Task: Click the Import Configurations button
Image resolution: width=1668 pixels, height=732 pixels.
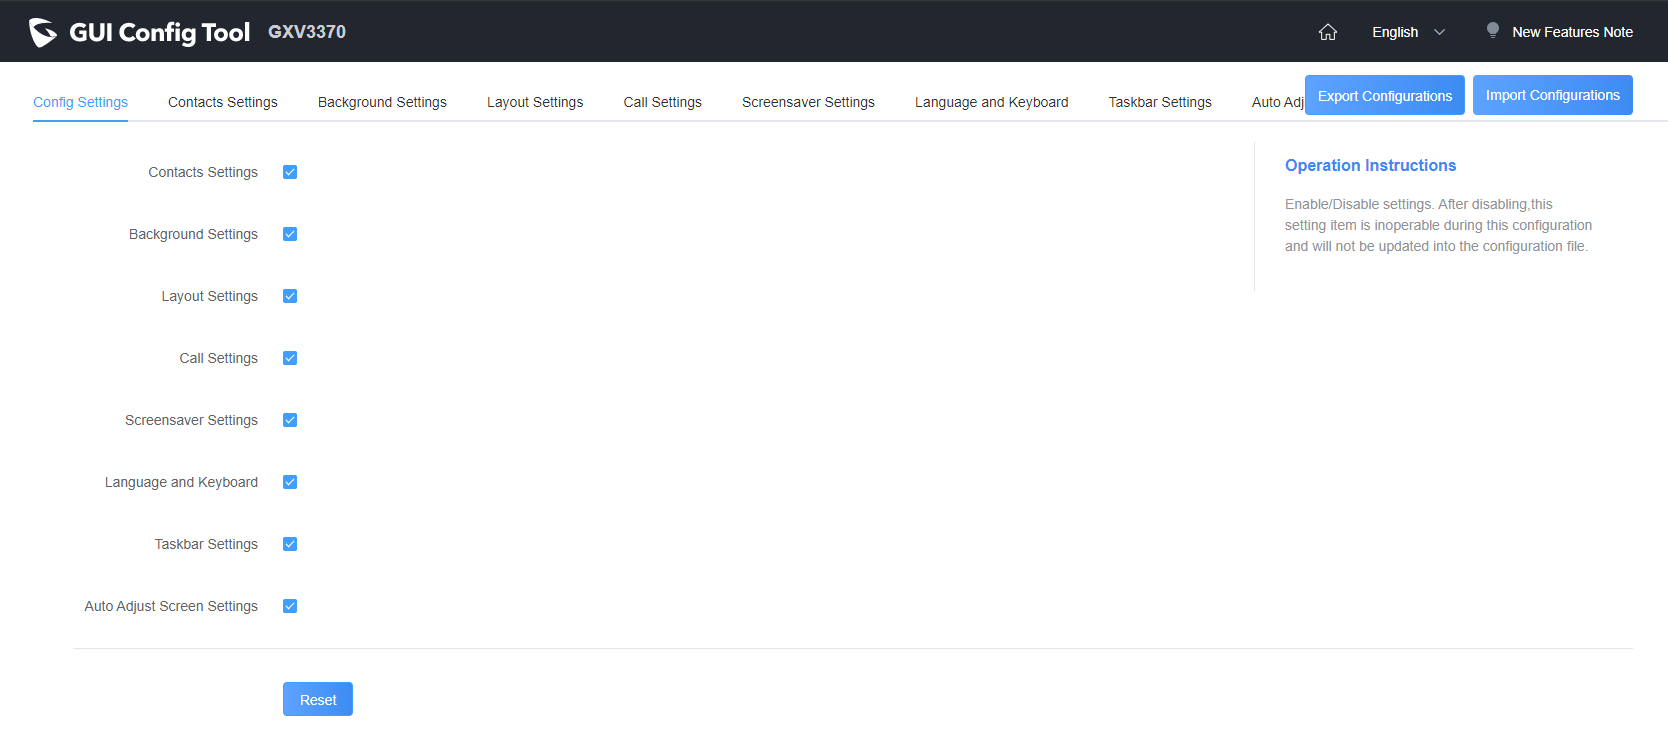Action: [x=1553, y=95]
